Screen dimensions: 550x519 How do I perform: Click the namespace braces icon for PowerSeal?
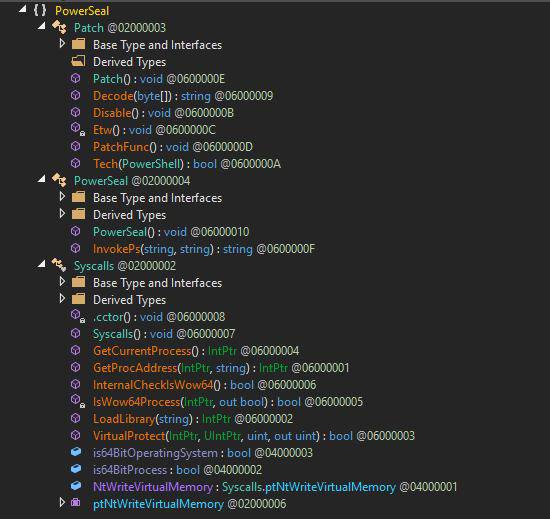[x=40, y=10]
